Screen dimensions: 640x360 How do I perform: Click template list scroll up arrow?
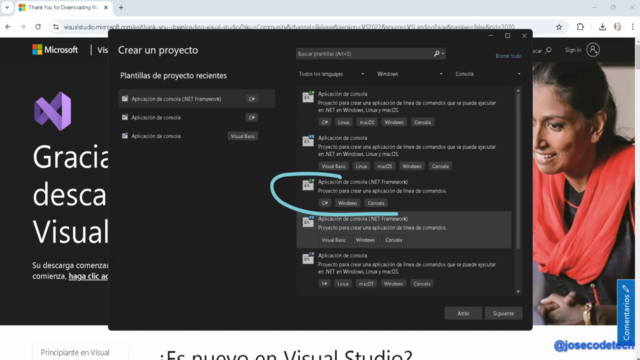point(518,91)
